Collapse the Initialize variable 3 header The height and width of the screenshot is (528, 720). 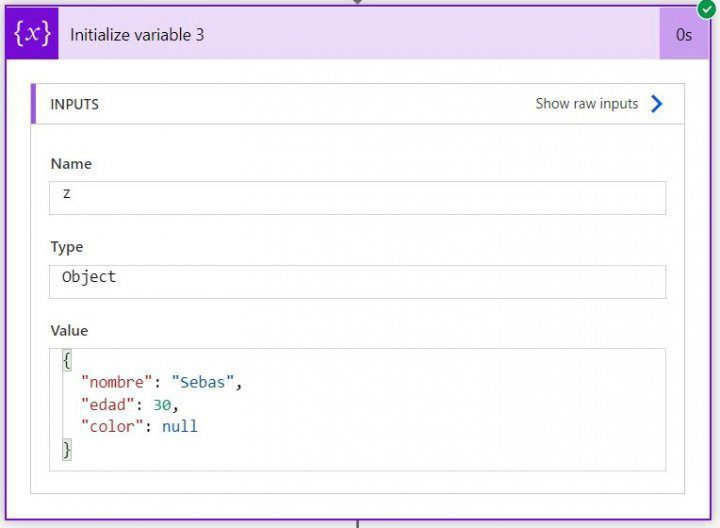[x=359, y=34]
